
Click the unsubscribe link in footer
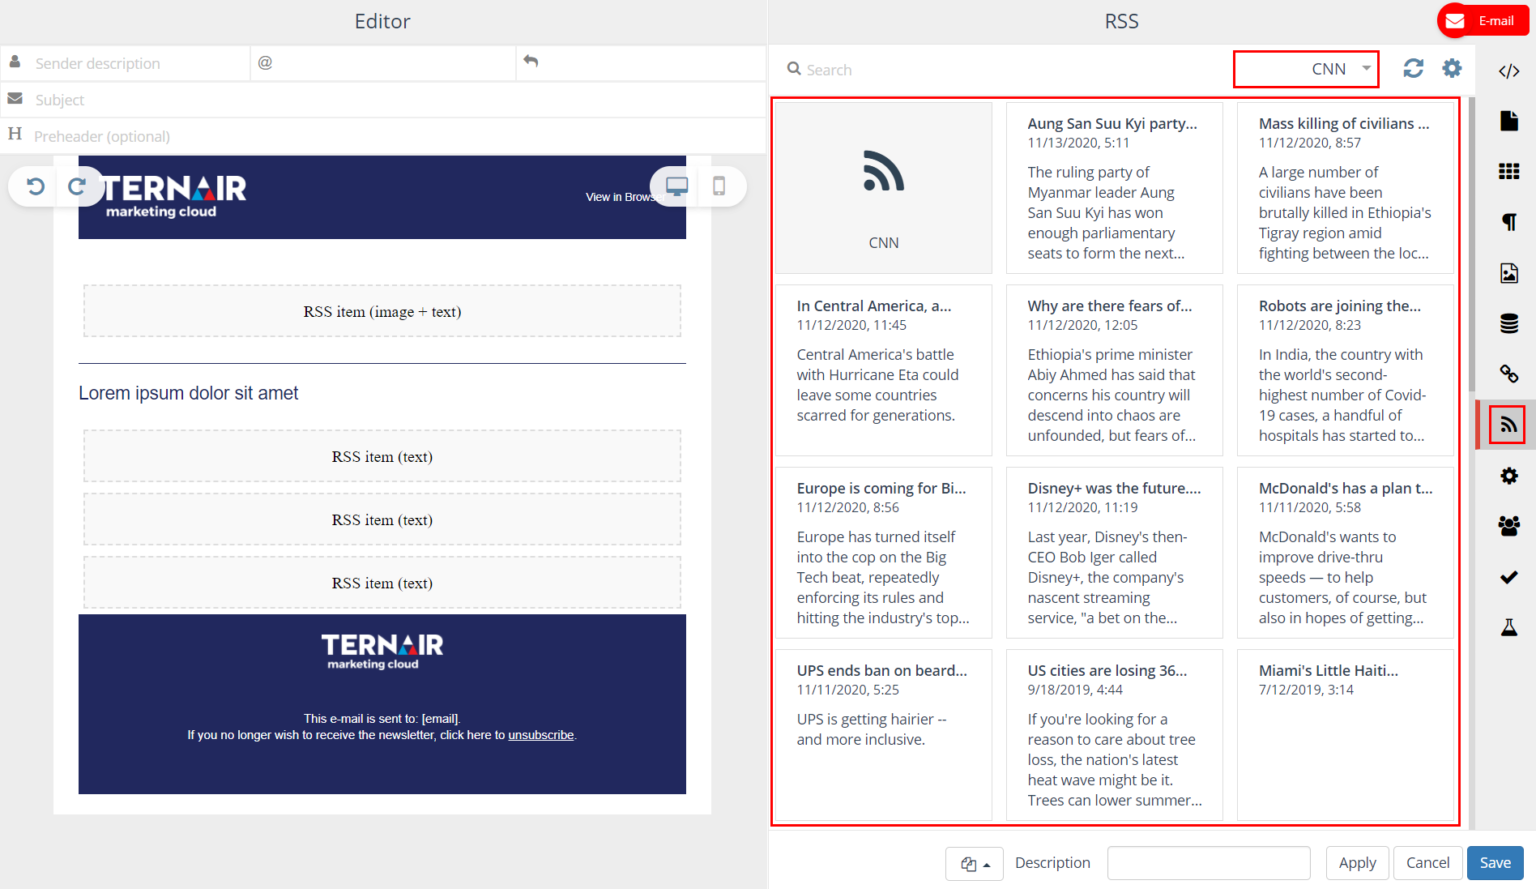tap(541, 735)
